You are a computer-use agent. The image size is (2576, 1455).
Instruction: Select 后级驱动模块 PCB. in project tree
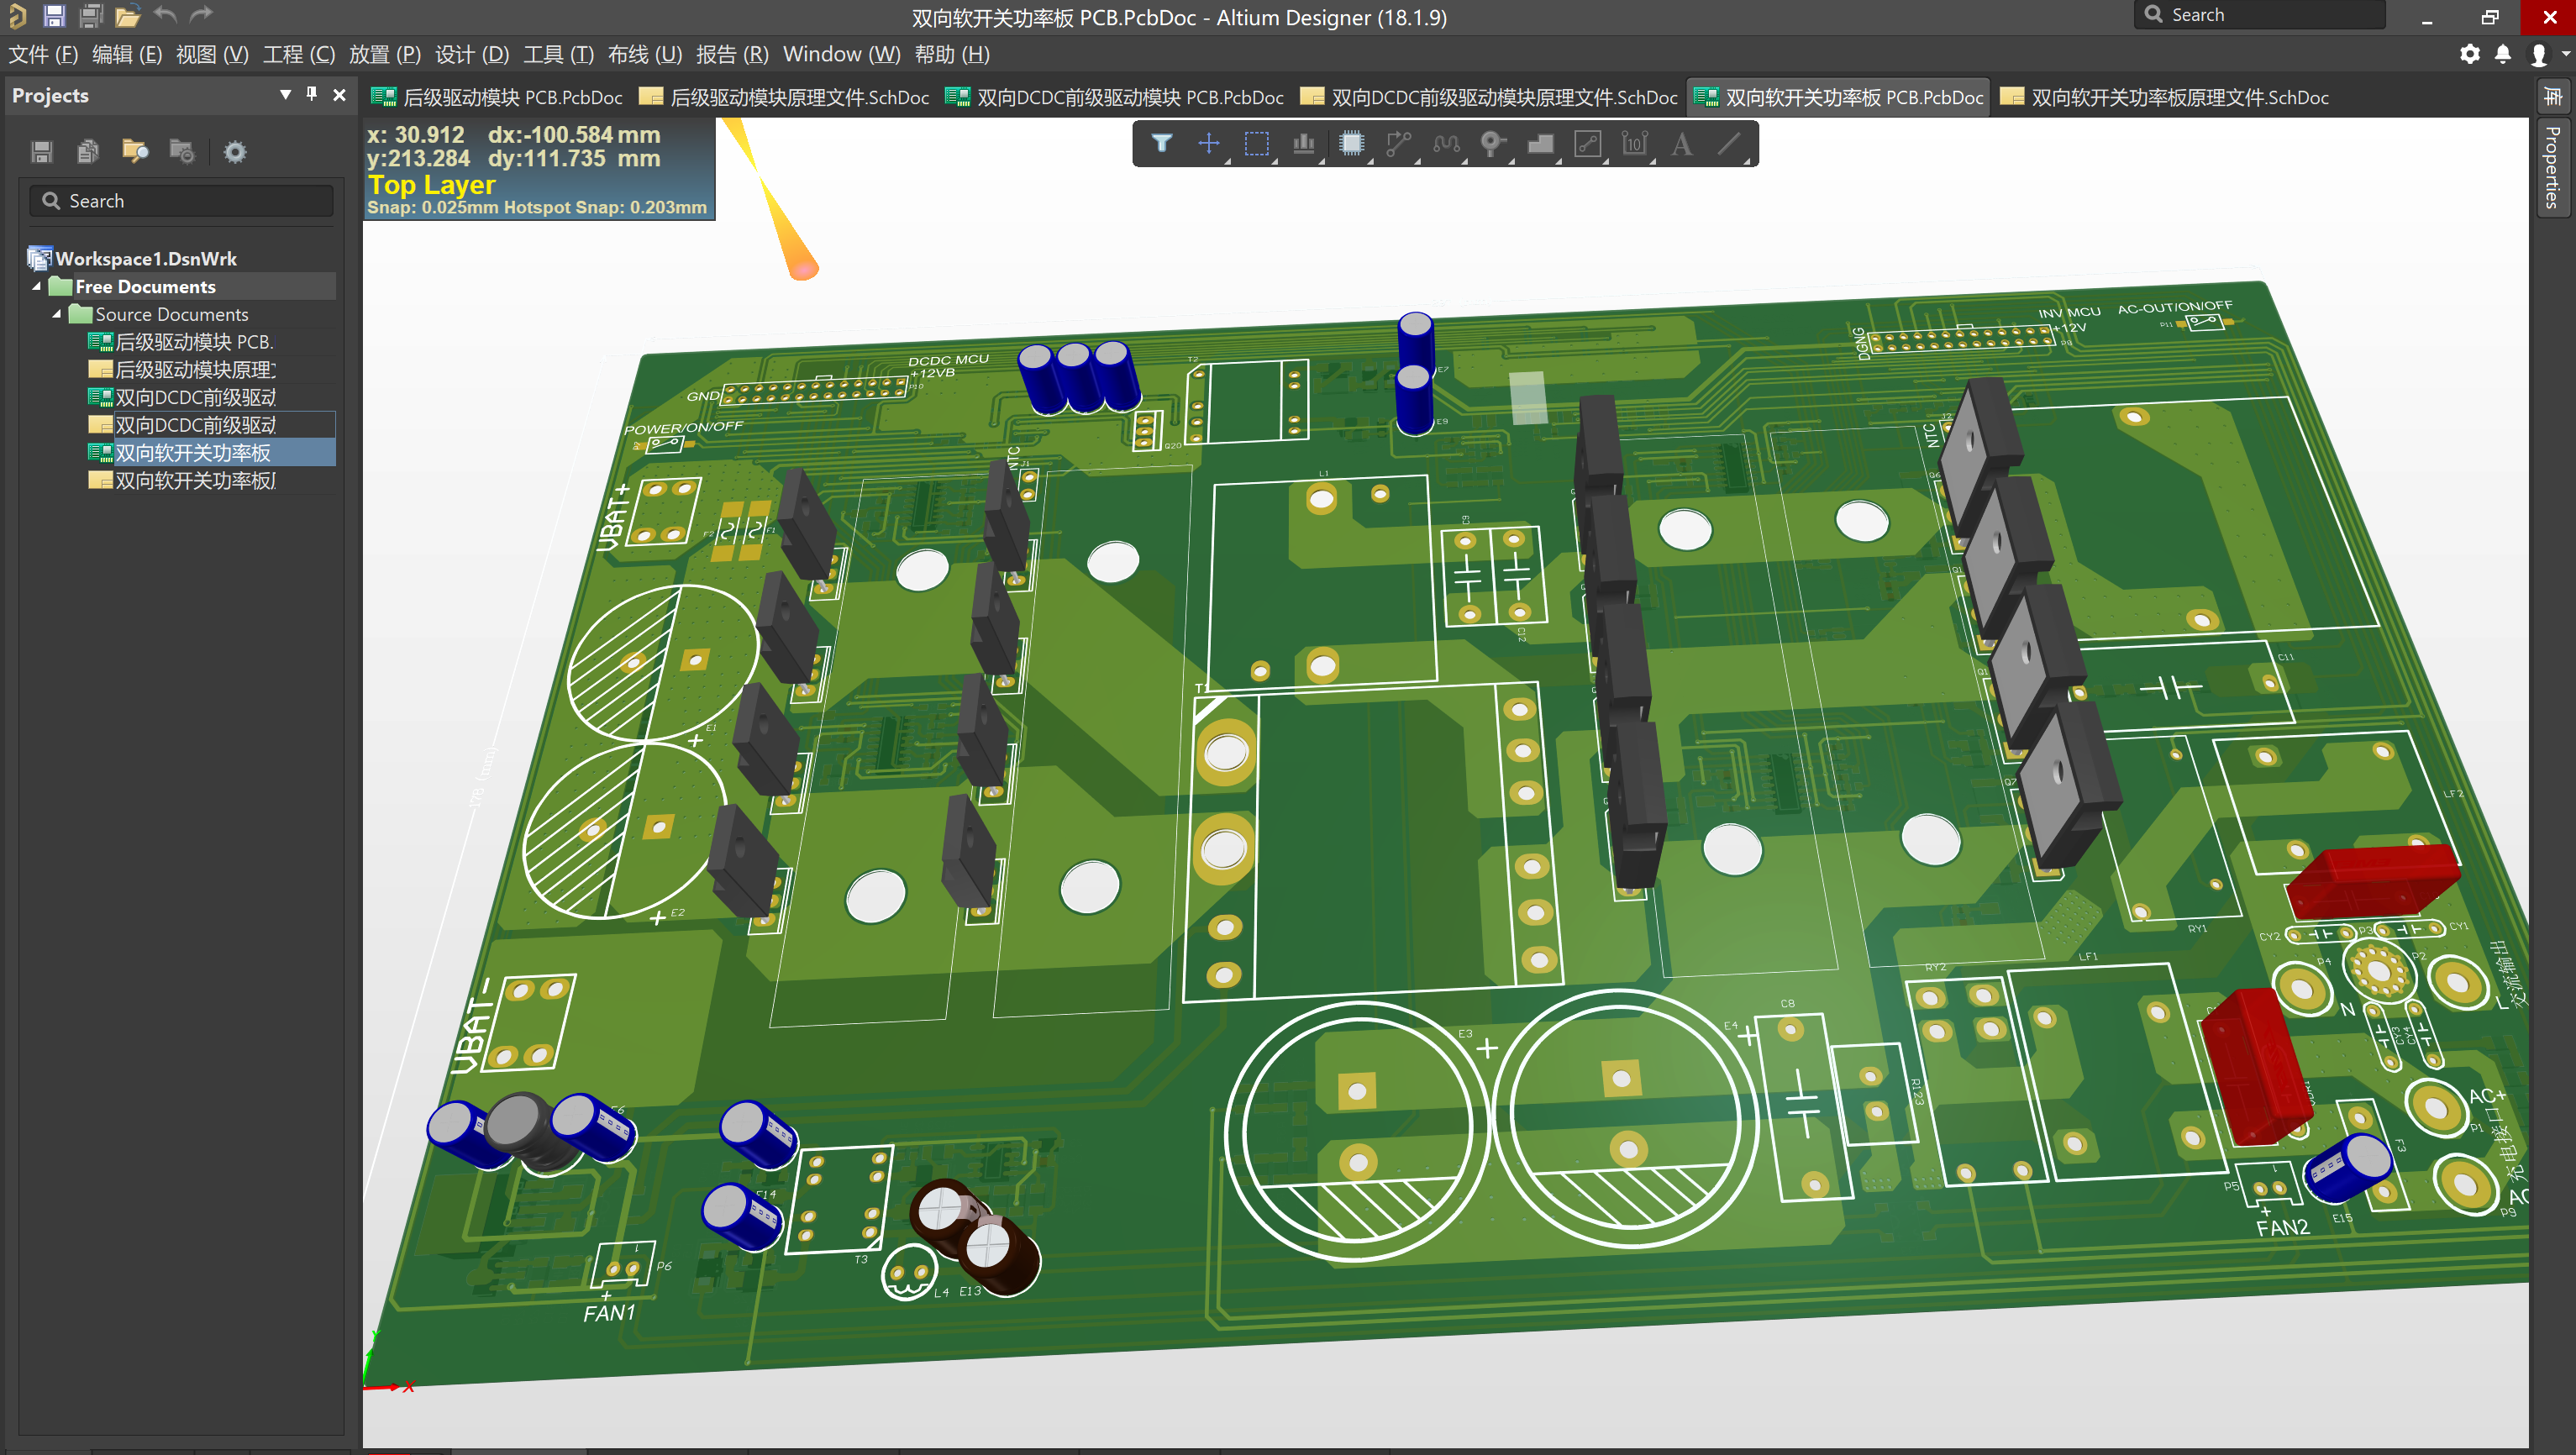coord(194,342)
